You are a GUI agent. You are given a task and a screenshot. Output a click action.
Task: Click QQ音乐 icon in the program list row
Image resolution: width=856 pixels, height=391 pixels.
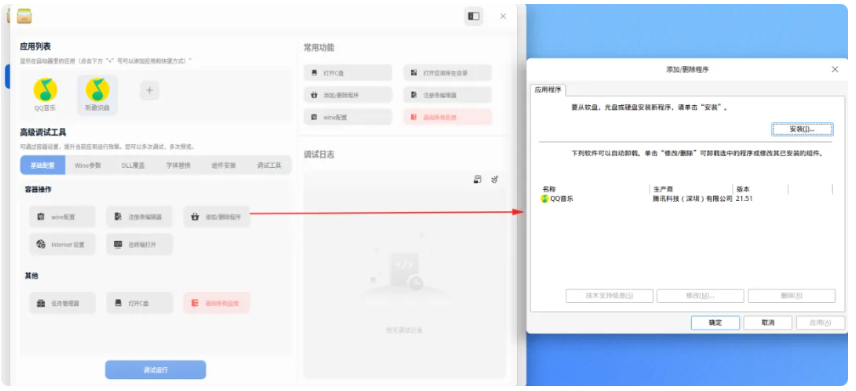tap(544, 199)
